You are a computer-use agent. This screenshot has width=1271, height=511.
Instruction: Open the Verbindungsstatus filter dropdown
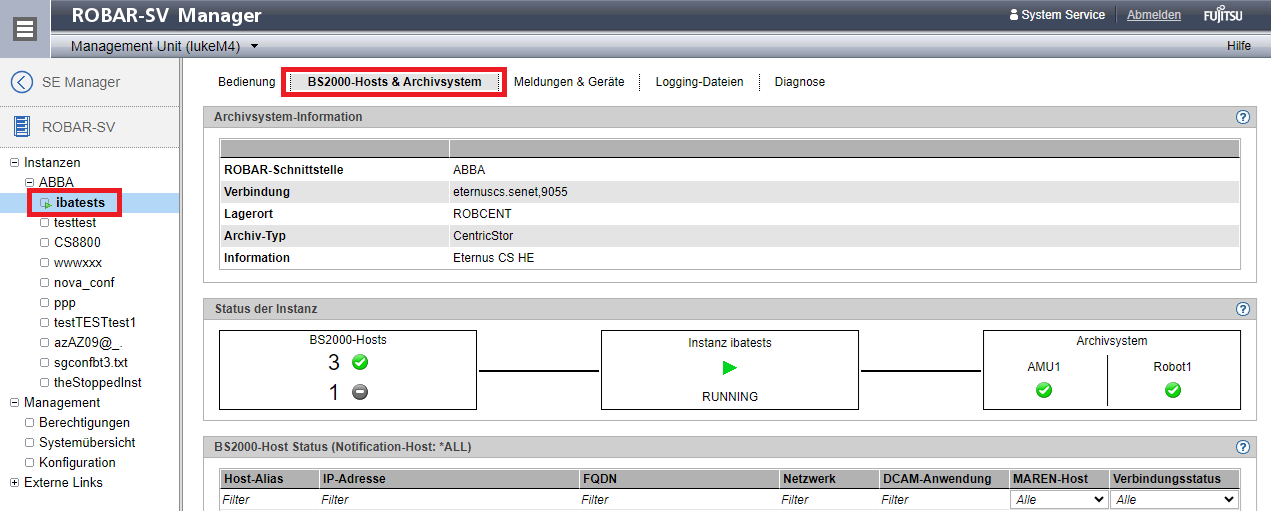coord(1174,499)
